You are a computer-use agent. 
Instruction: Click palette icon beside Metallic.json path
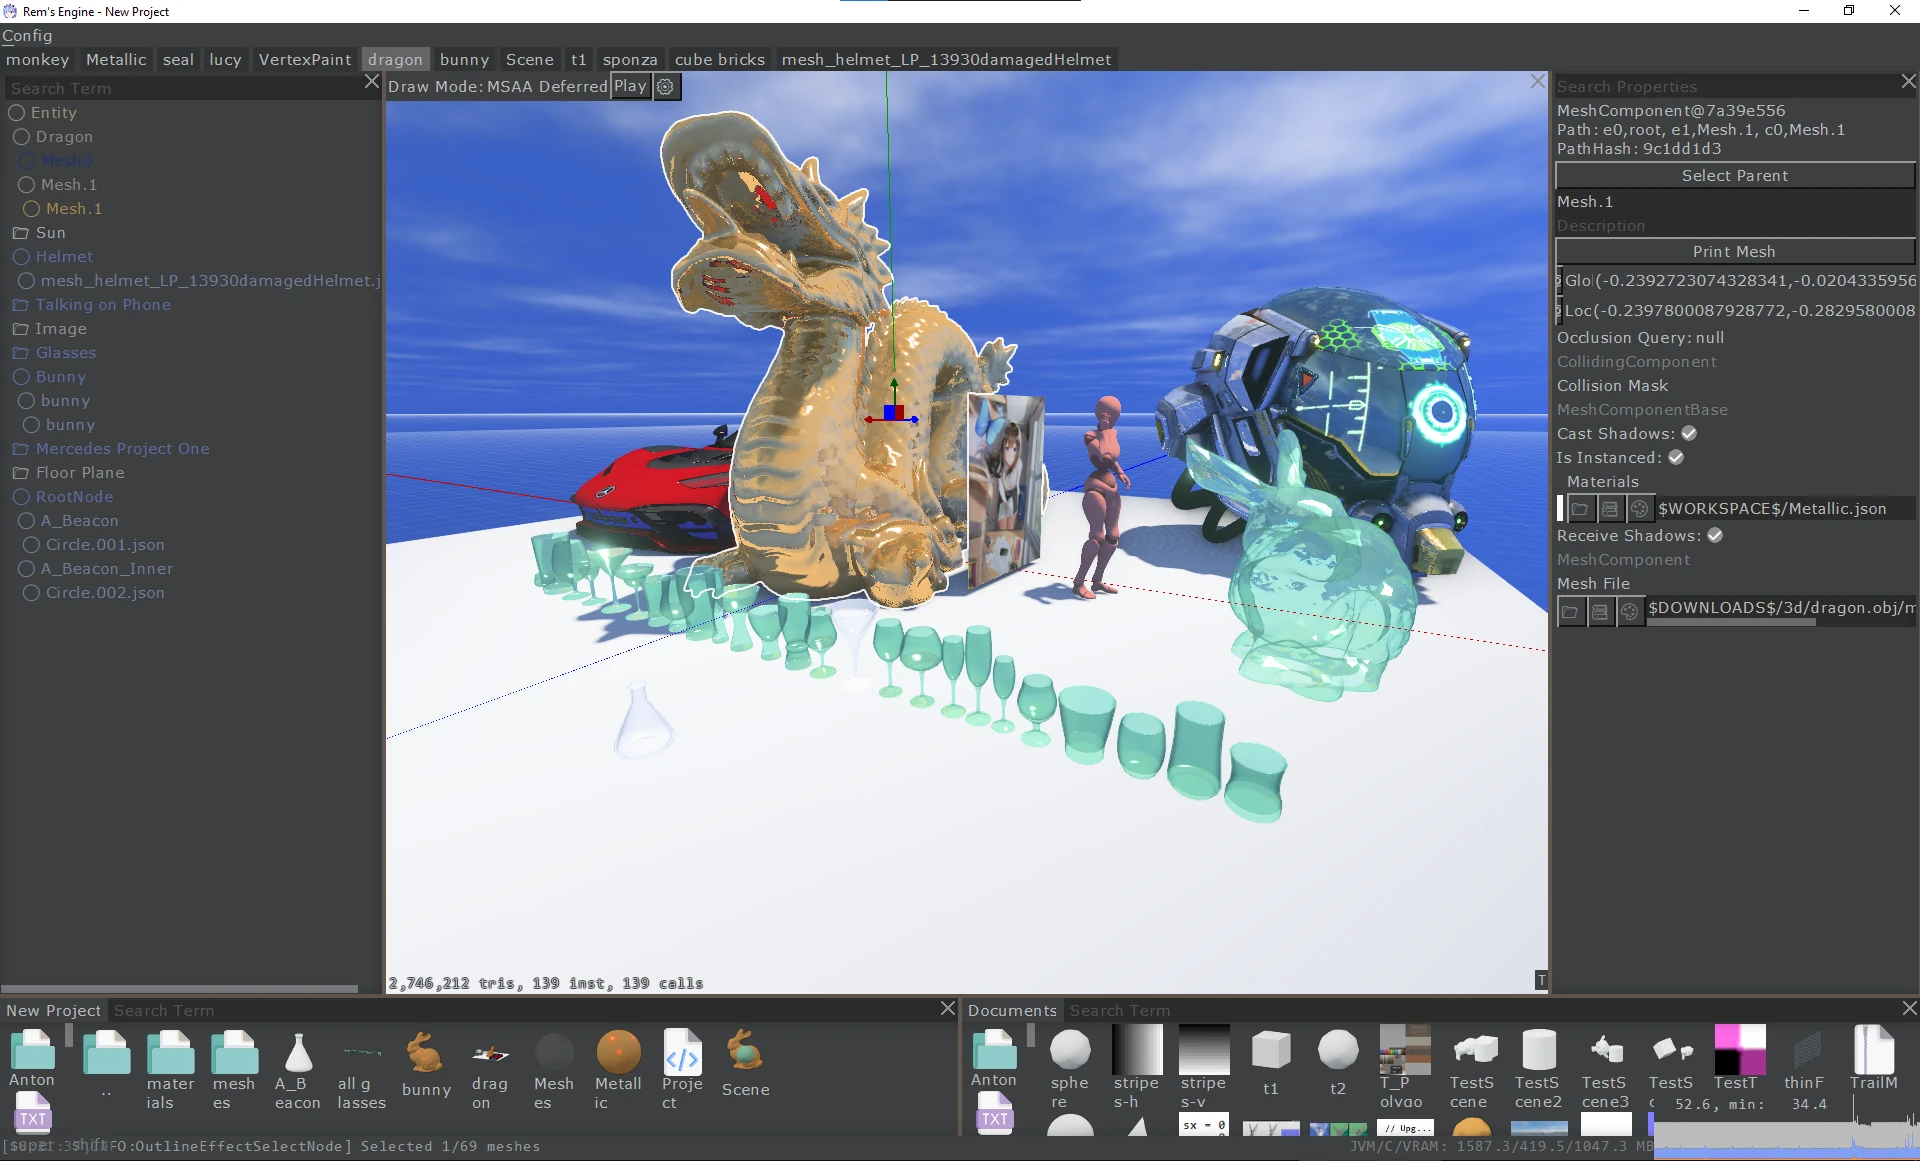1639,509
